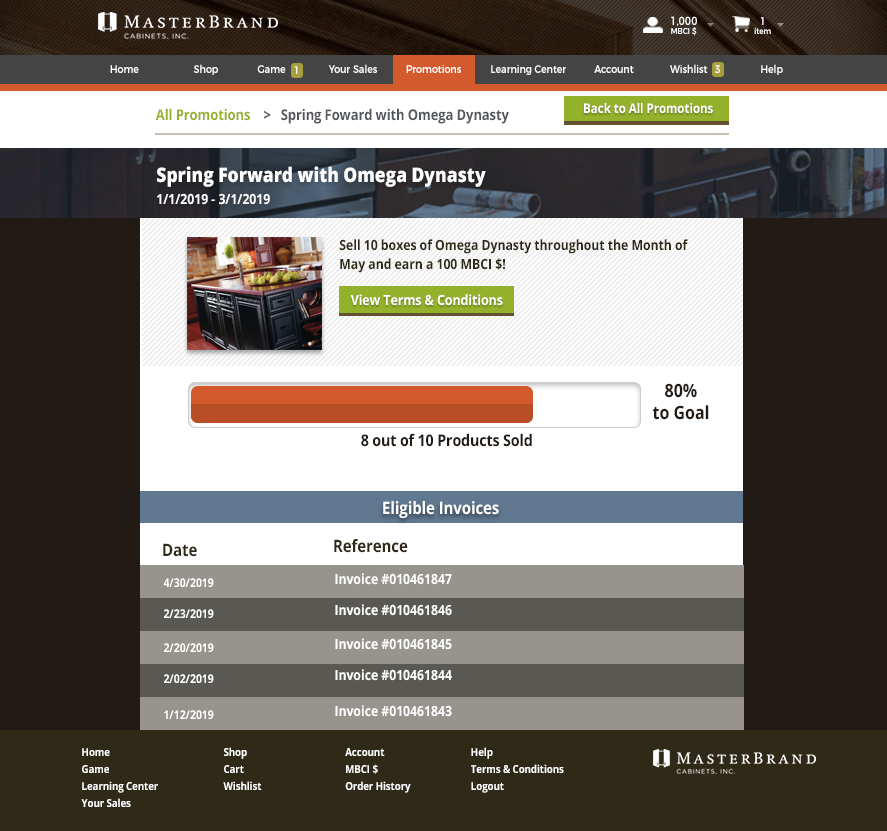
Task: Click the footer Help link
Action: (481, 752)
